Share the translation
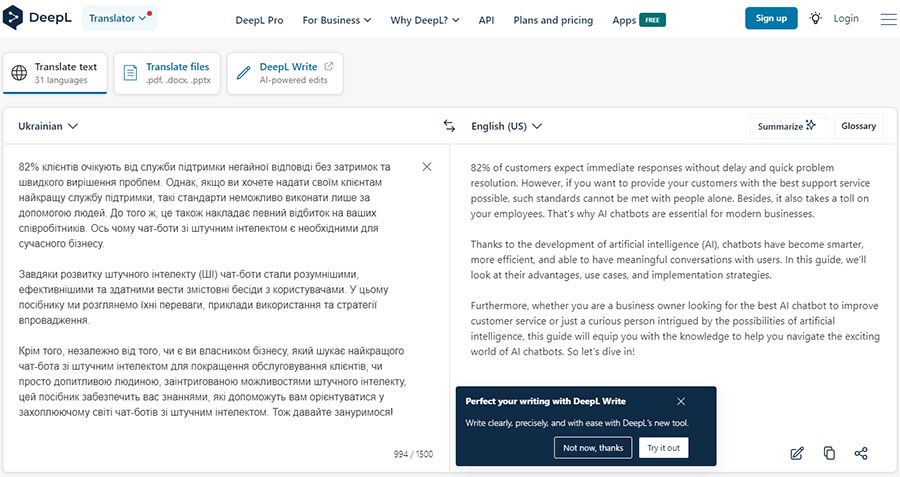This screenshot has height=477, width=900. click(x=861, y=453)
